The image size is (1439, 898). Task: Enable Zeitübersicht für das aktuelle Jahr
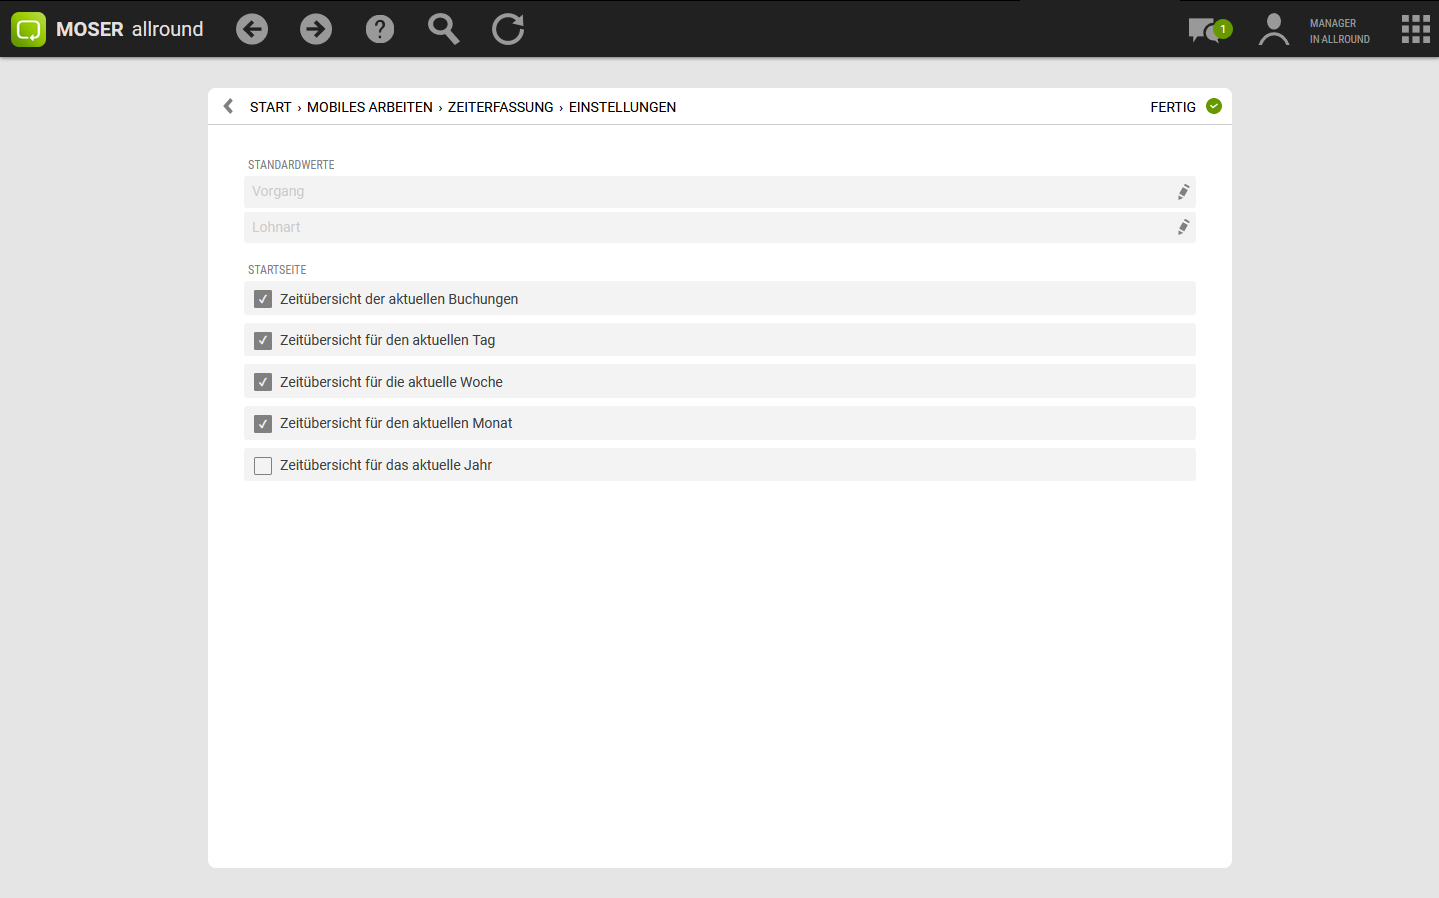click(263, 466)
